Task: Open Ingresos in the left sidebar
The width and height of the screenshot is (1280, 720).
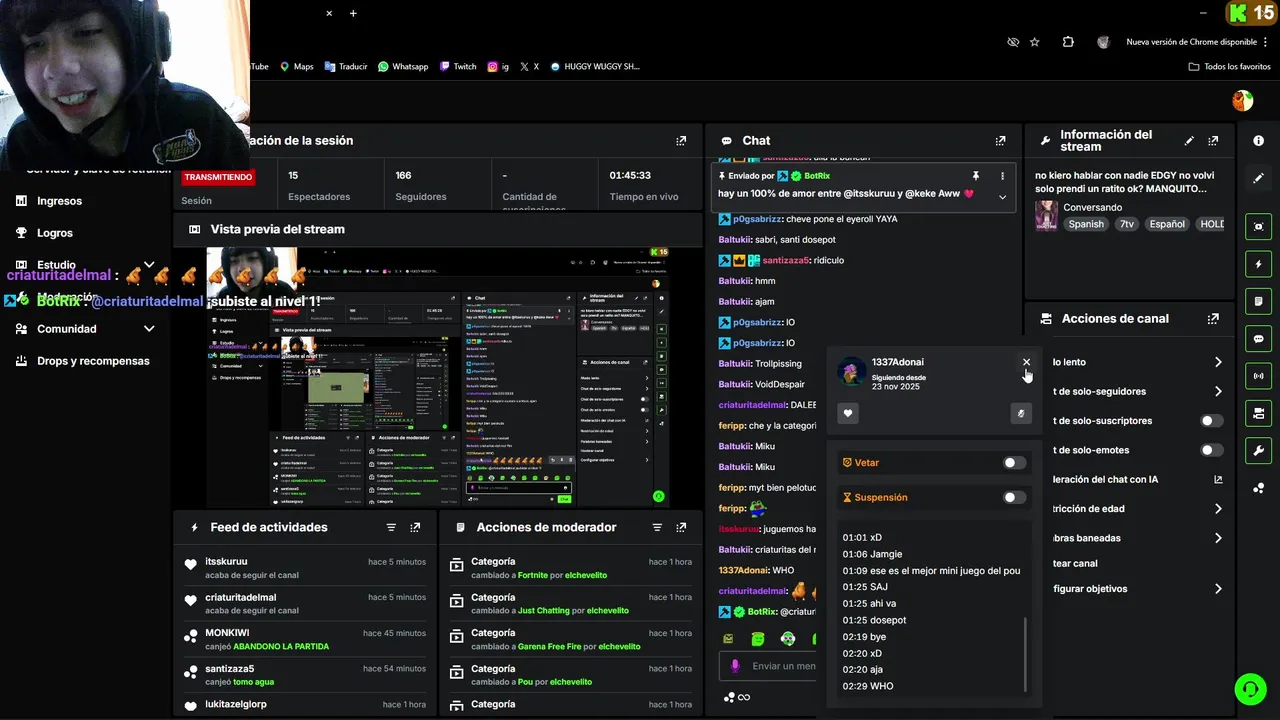Action: pyautogui.click(x=48, y=201)
